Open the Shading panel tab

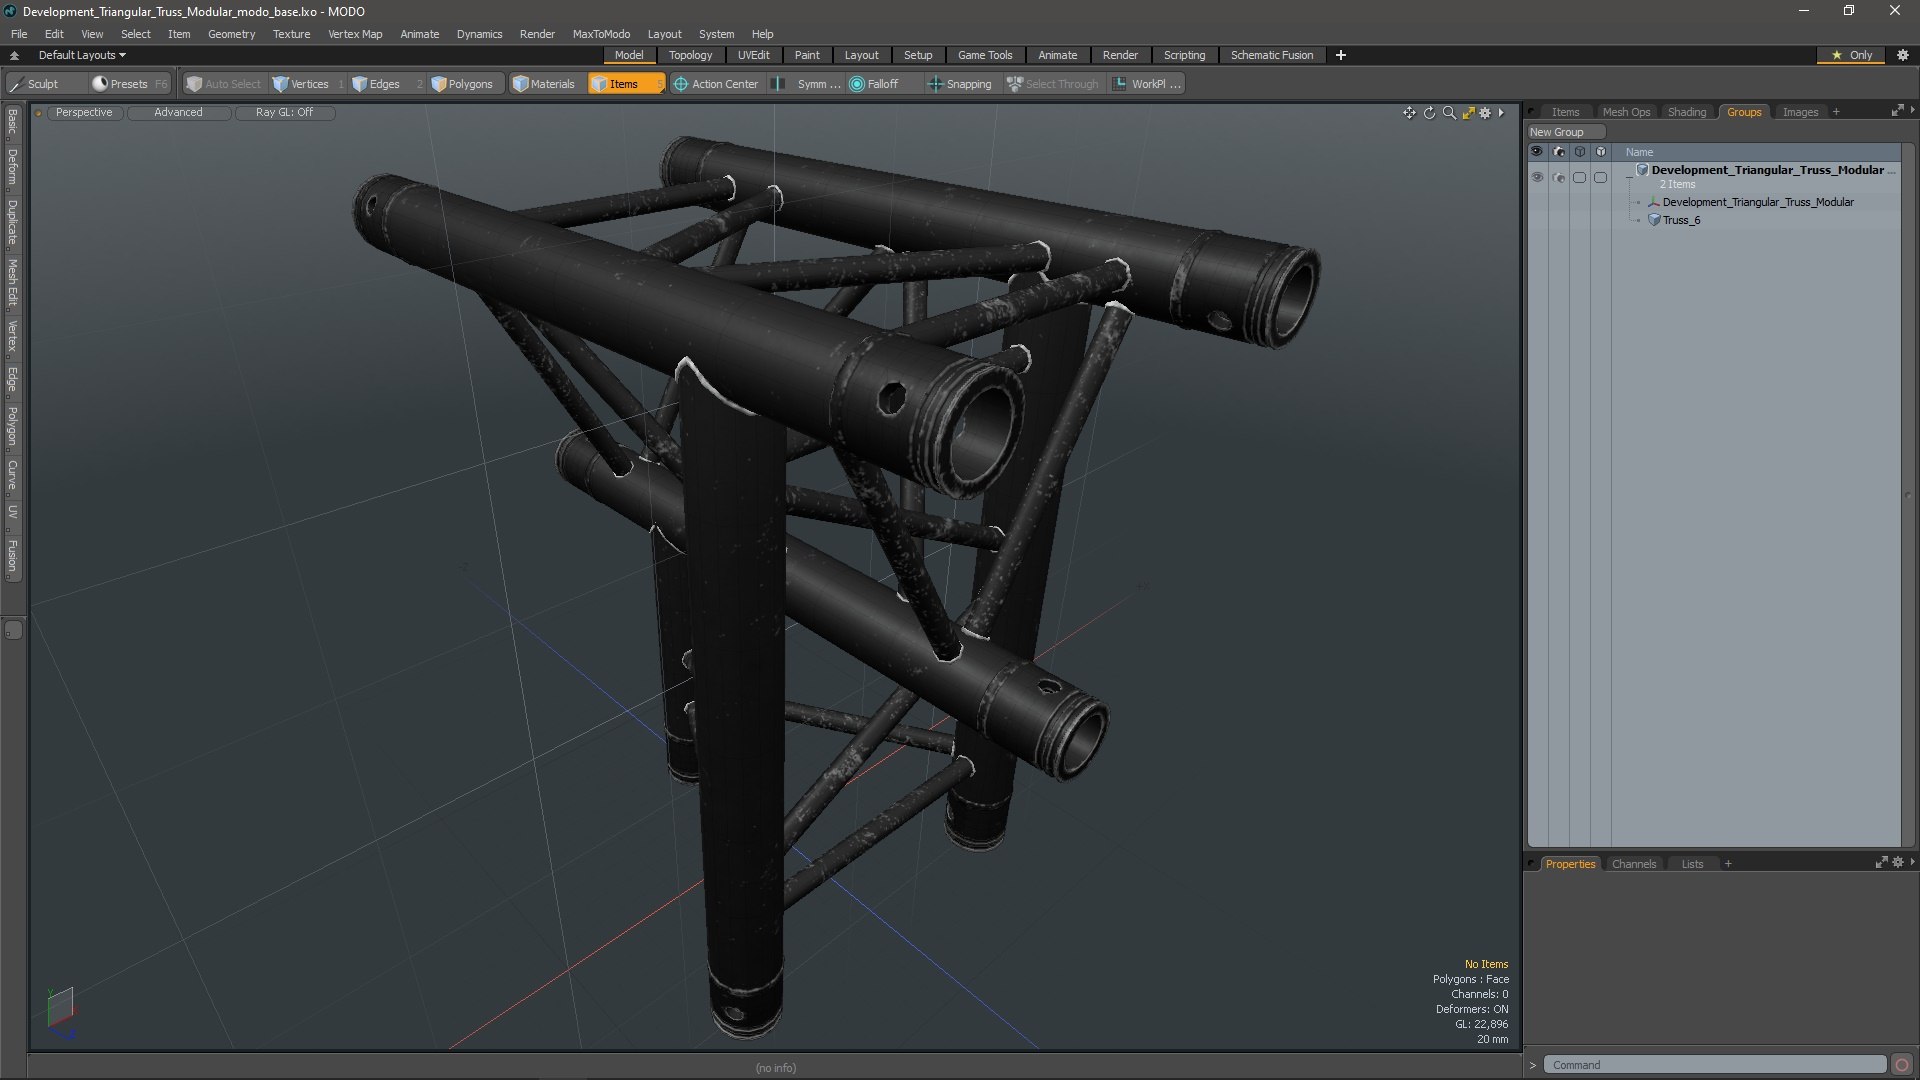click(1687, 112)
